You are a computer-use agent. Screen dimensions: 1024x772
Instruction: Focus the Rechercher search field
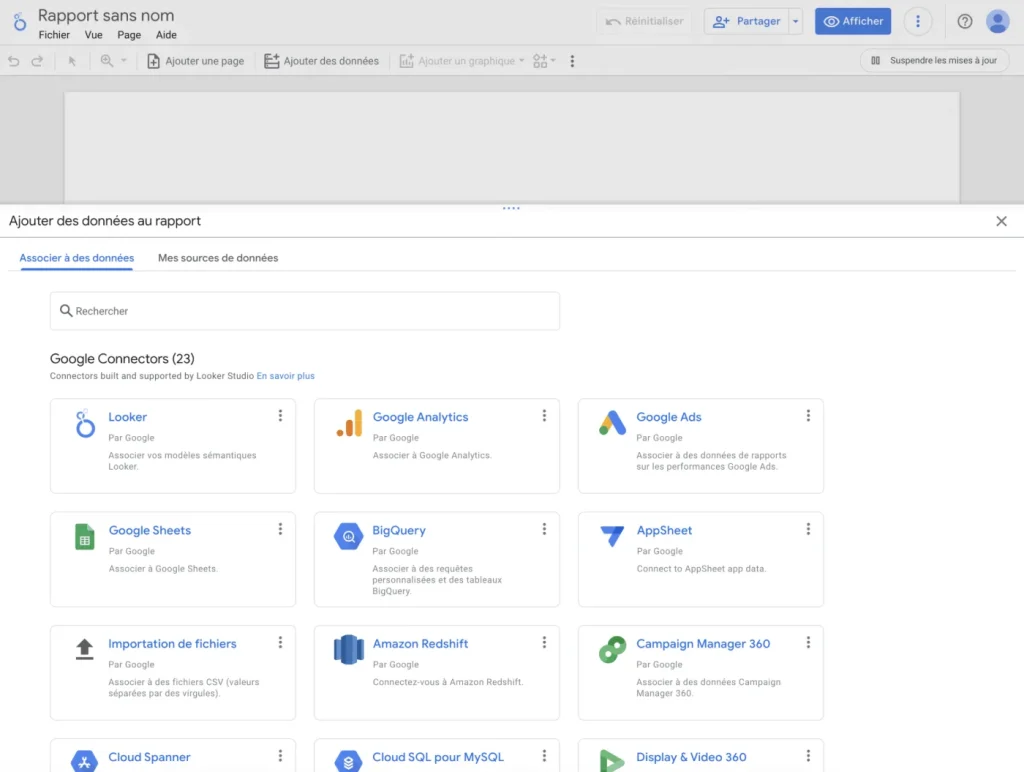305,311
